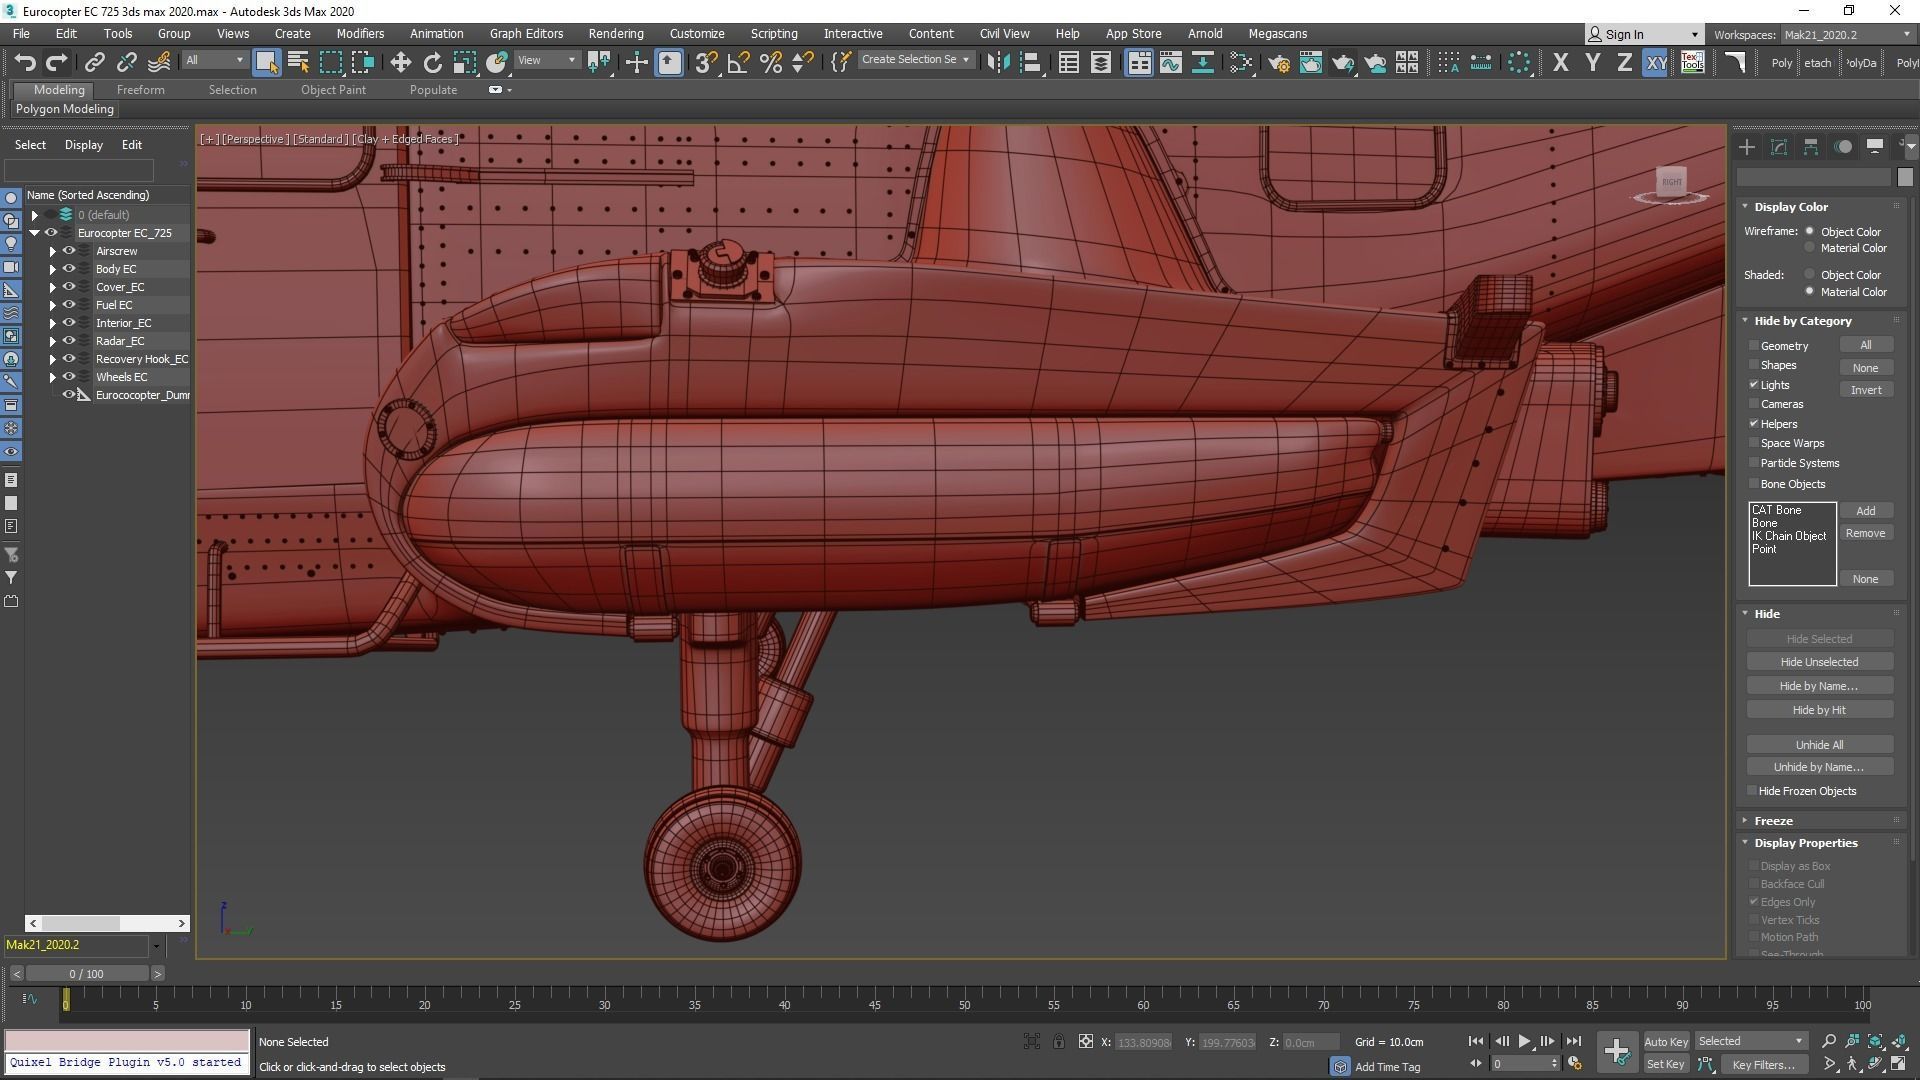Select the Move tool icon

point(400,63)
